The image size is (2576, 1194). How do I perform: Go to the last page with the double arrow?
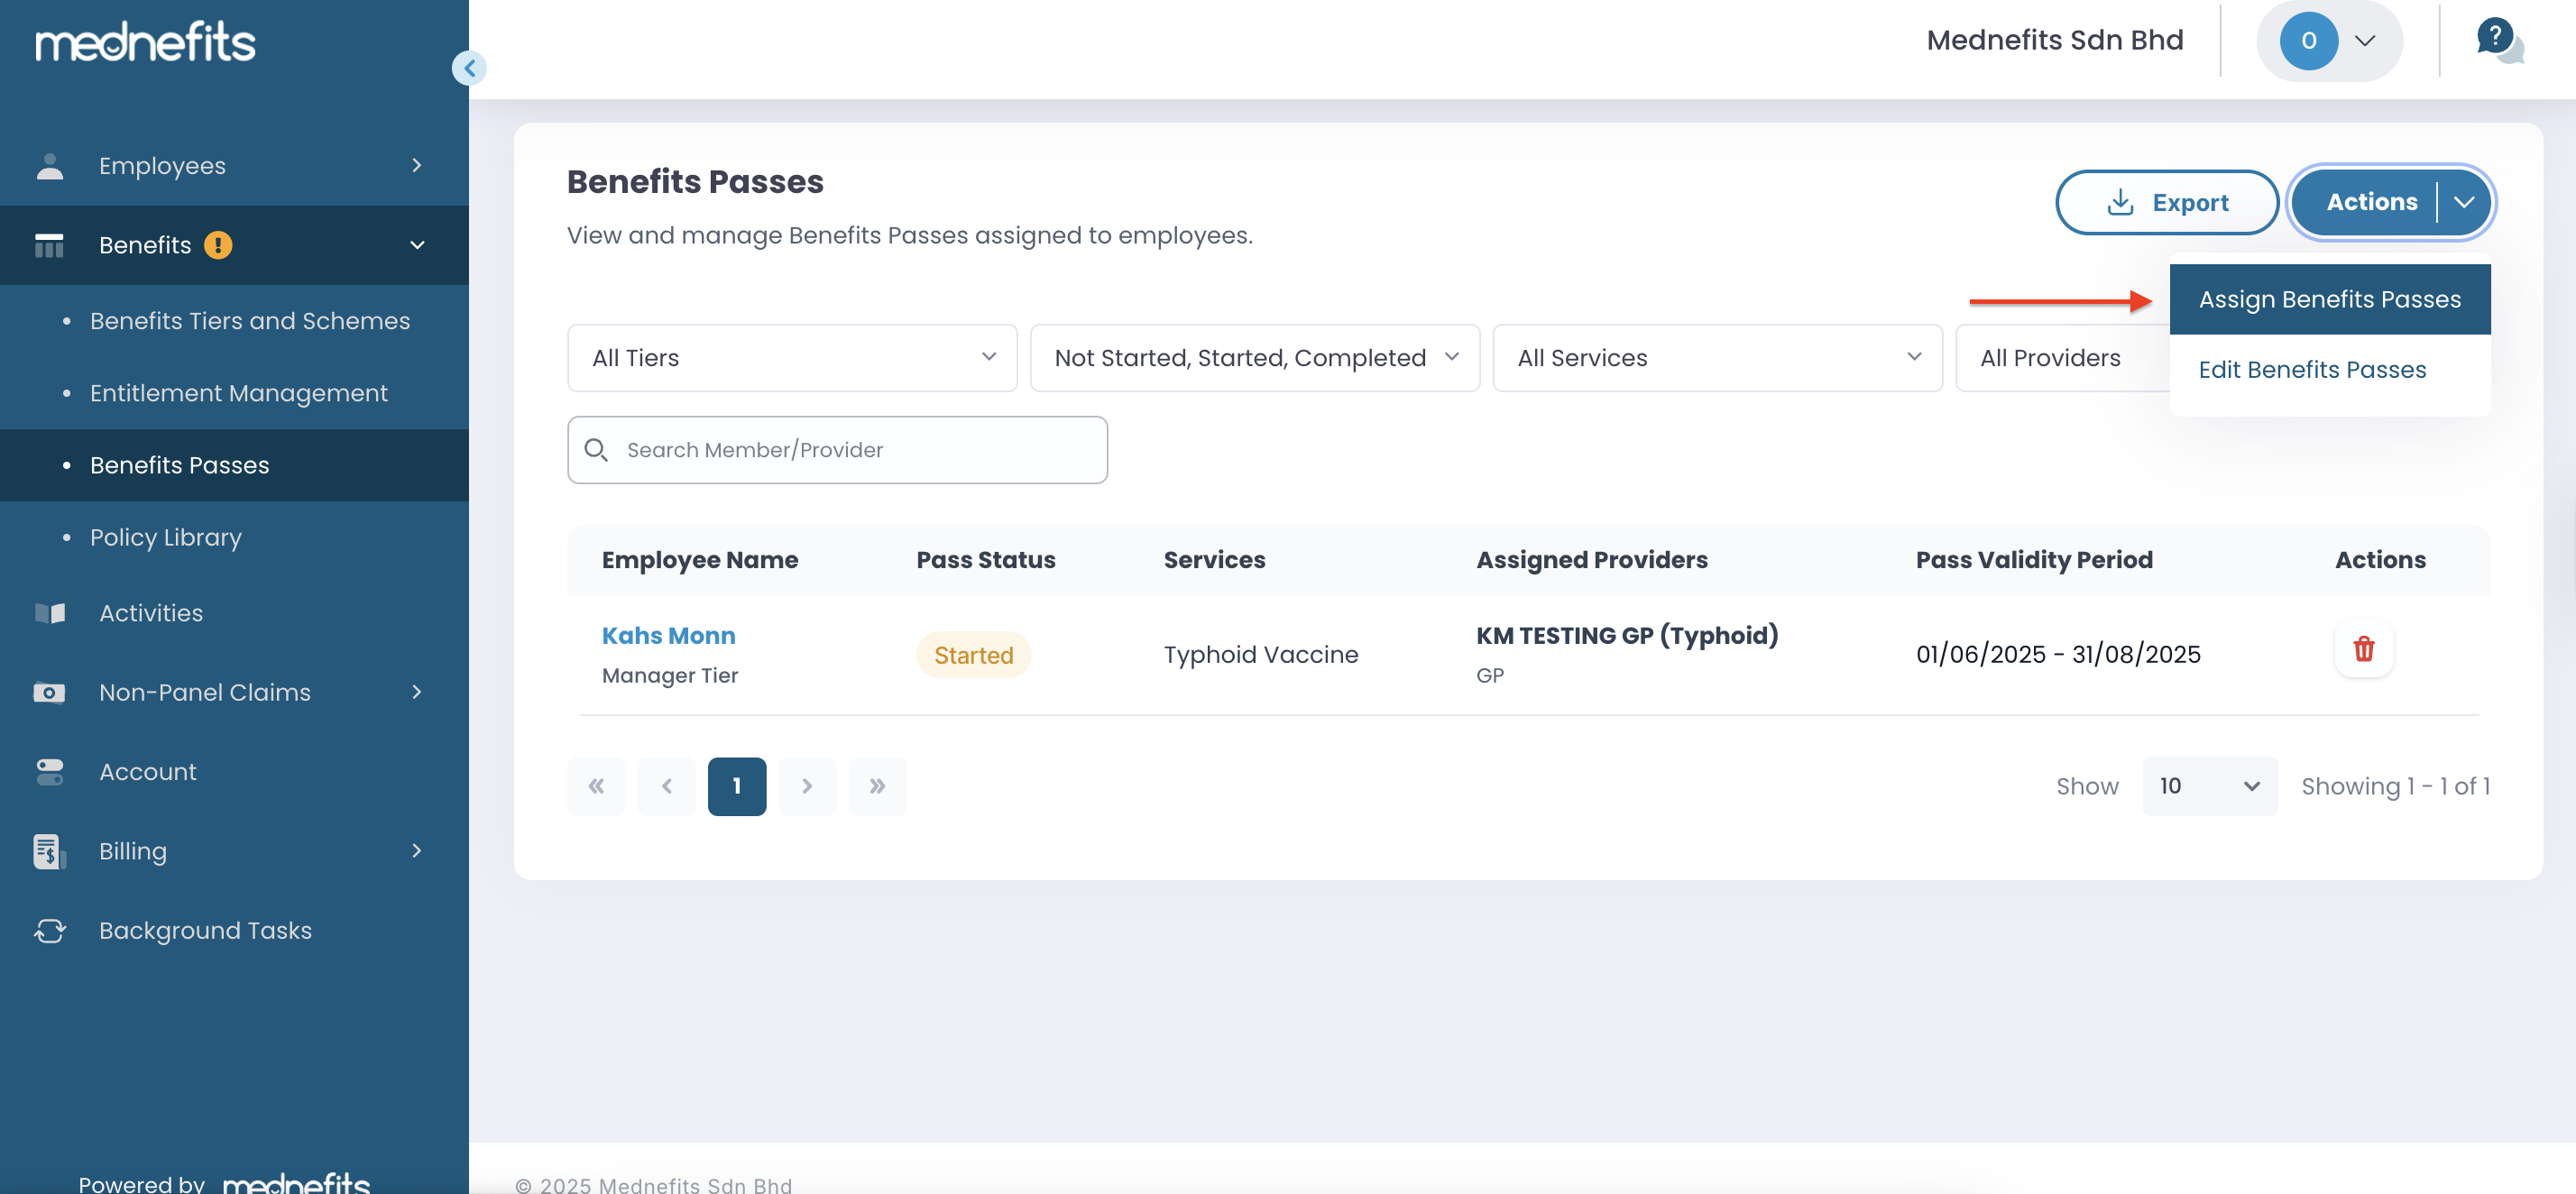(x=877, y=786)
